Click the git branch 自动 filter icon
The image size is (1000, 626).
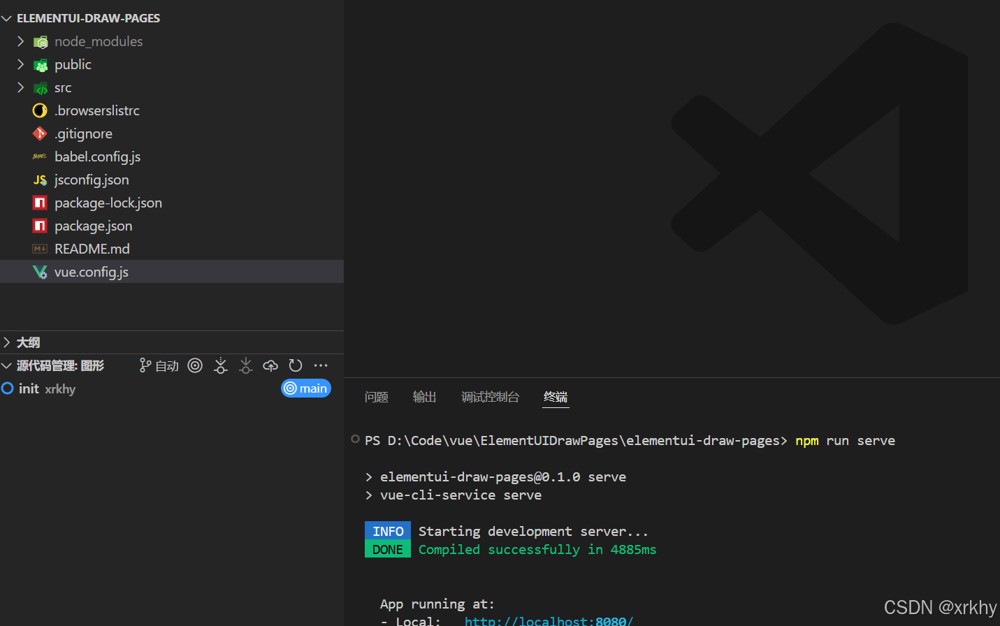(x=159, y=365)
